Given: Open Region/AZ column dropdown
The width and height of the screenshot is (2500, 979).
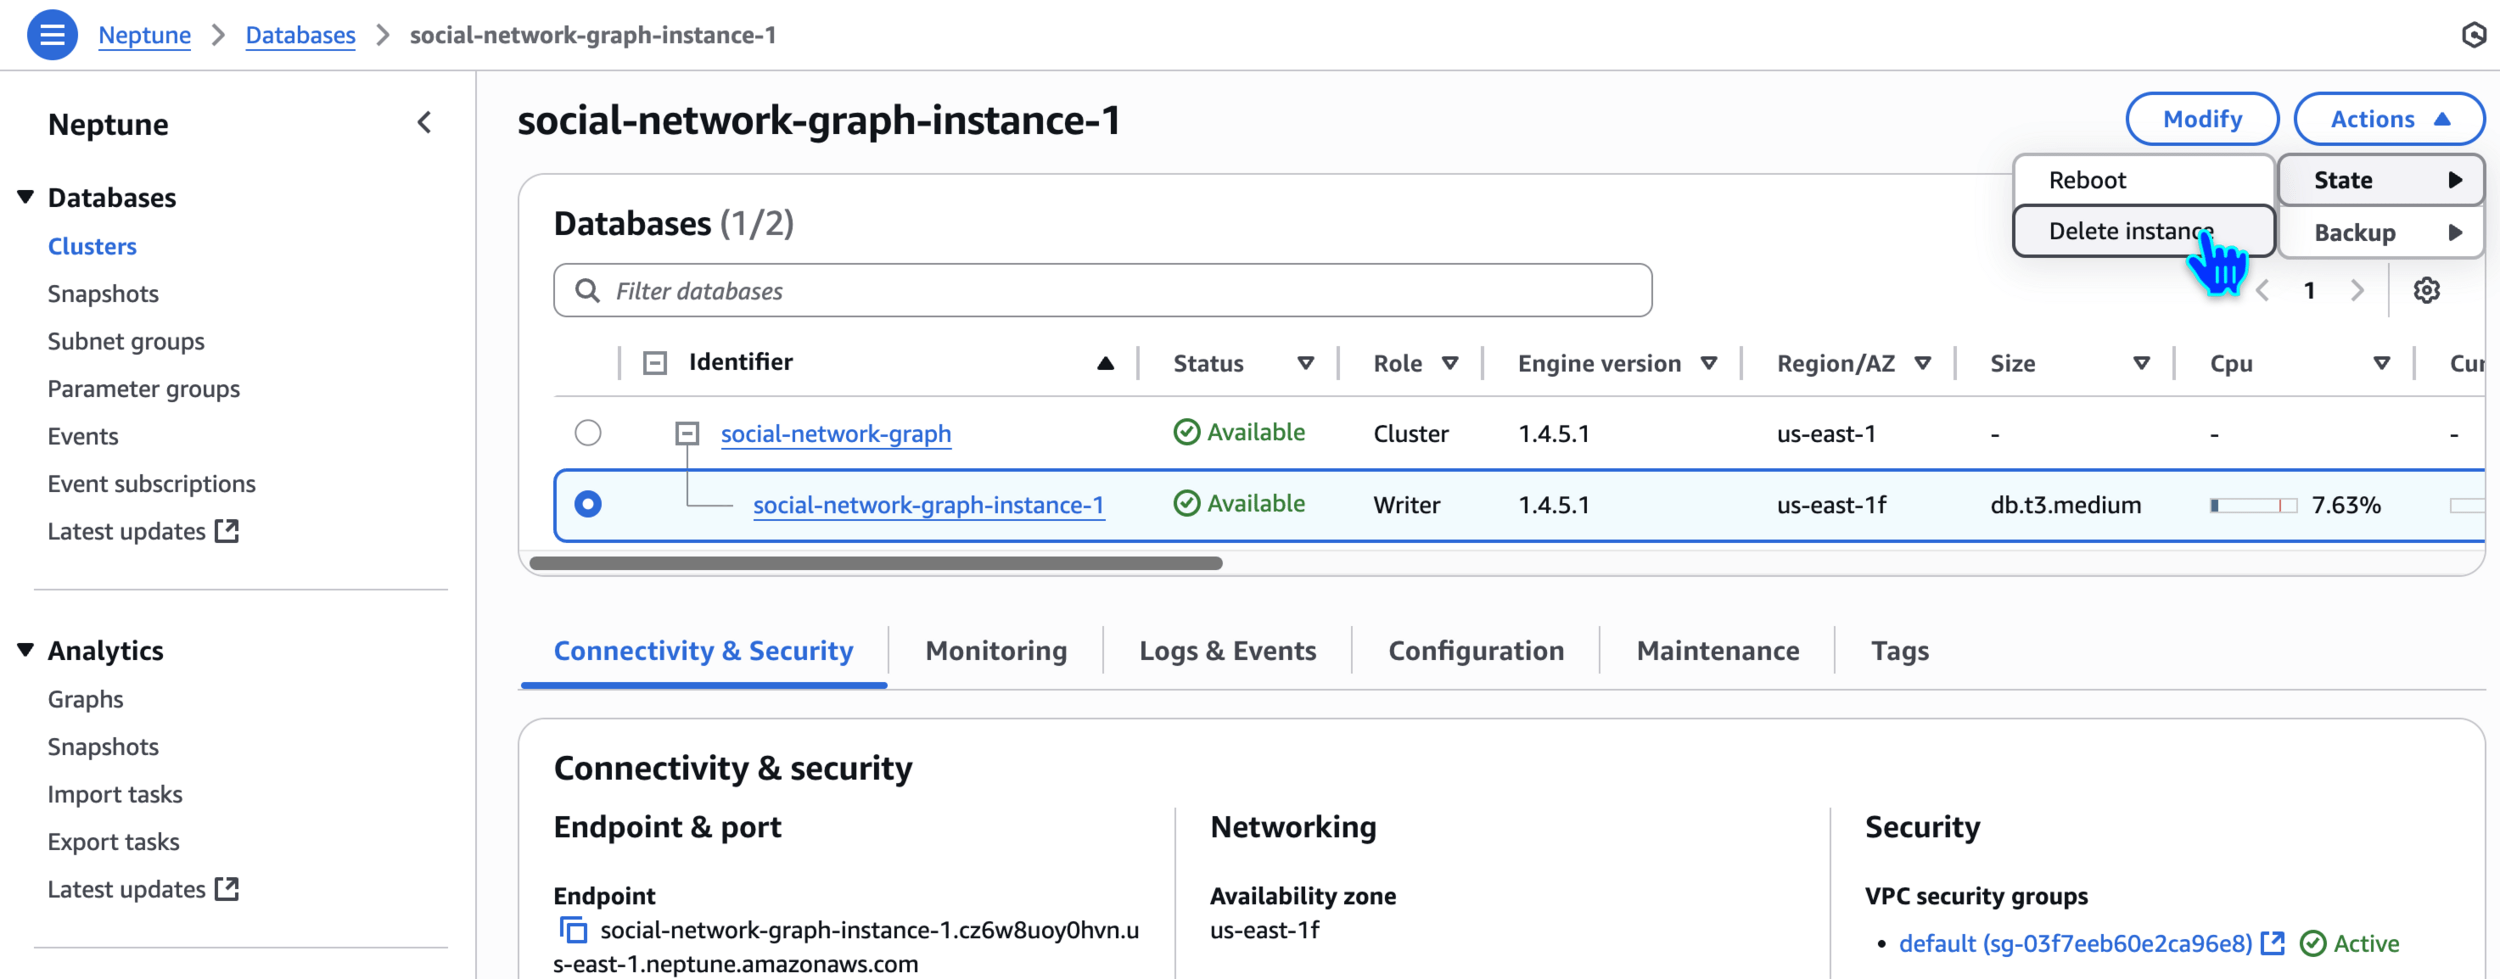Looking at the screenshot, I should [x=1922, y=363].
